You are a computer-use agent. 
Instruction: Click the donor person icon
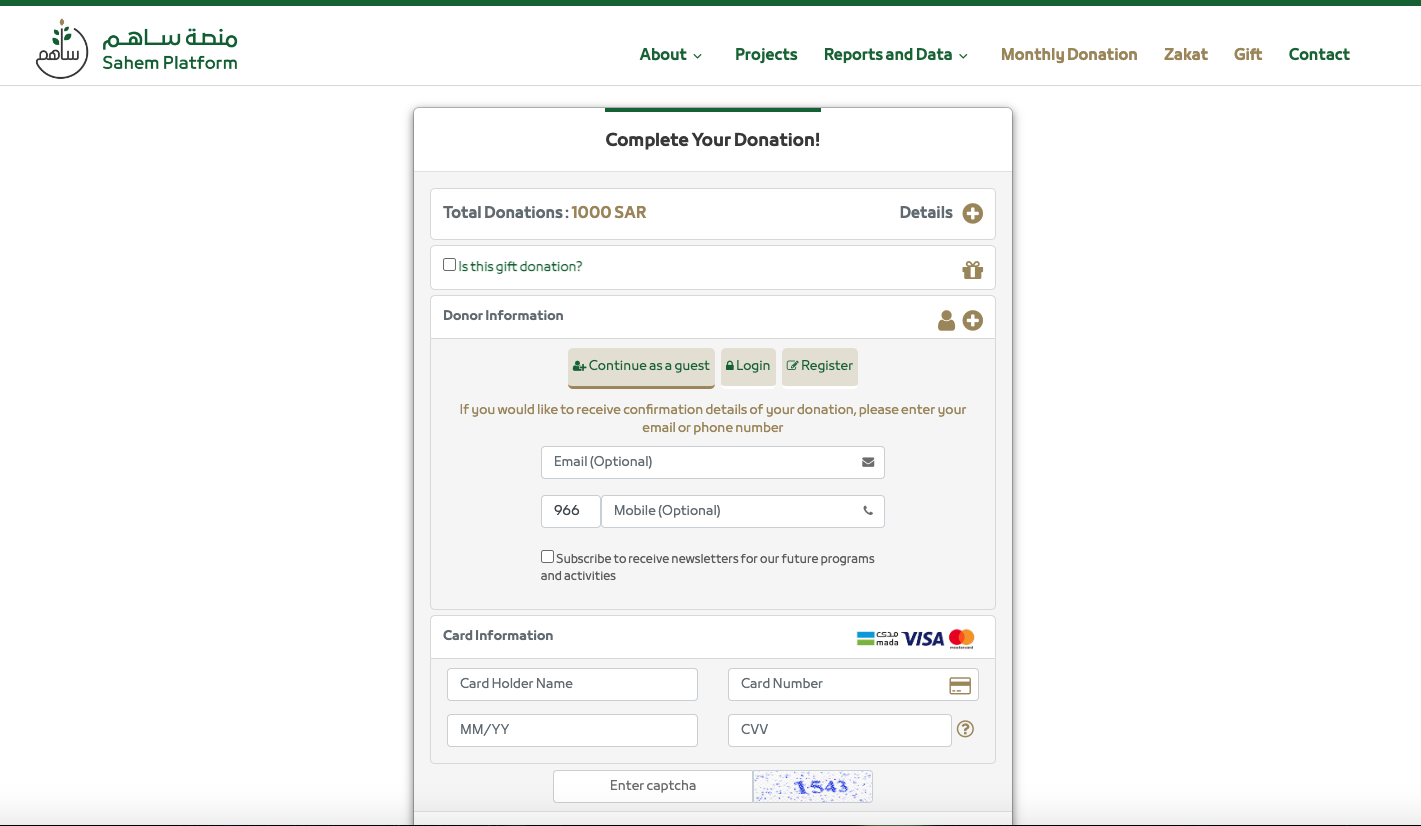click(946, 321)
